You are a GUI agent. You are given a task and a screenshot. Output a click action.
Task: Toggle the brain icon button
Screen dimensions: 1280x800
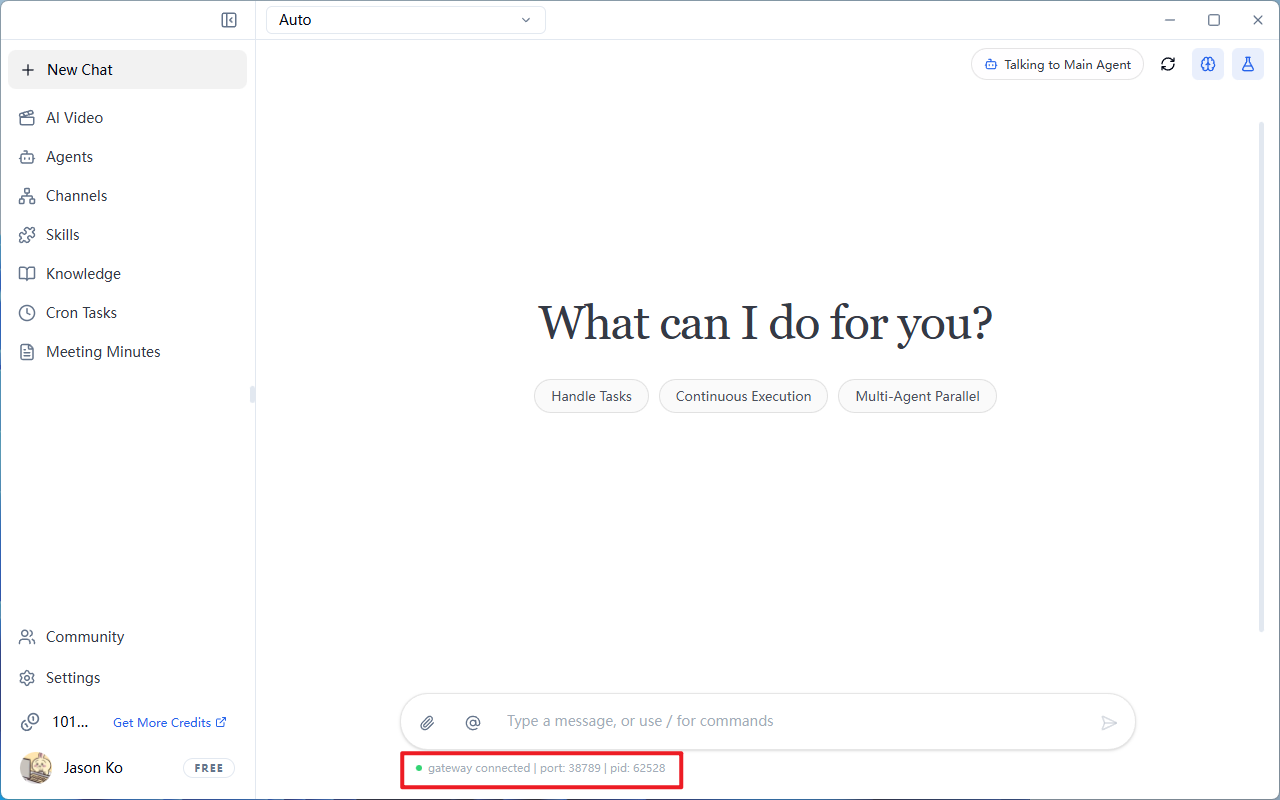pos(1208,64)
